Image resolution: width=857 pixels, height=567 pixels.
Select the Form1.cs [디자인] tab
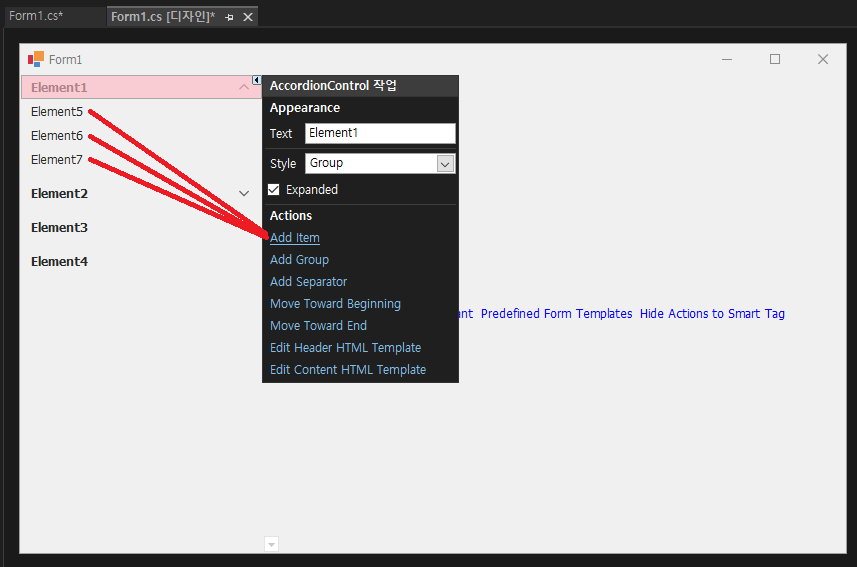coord(163,17)
